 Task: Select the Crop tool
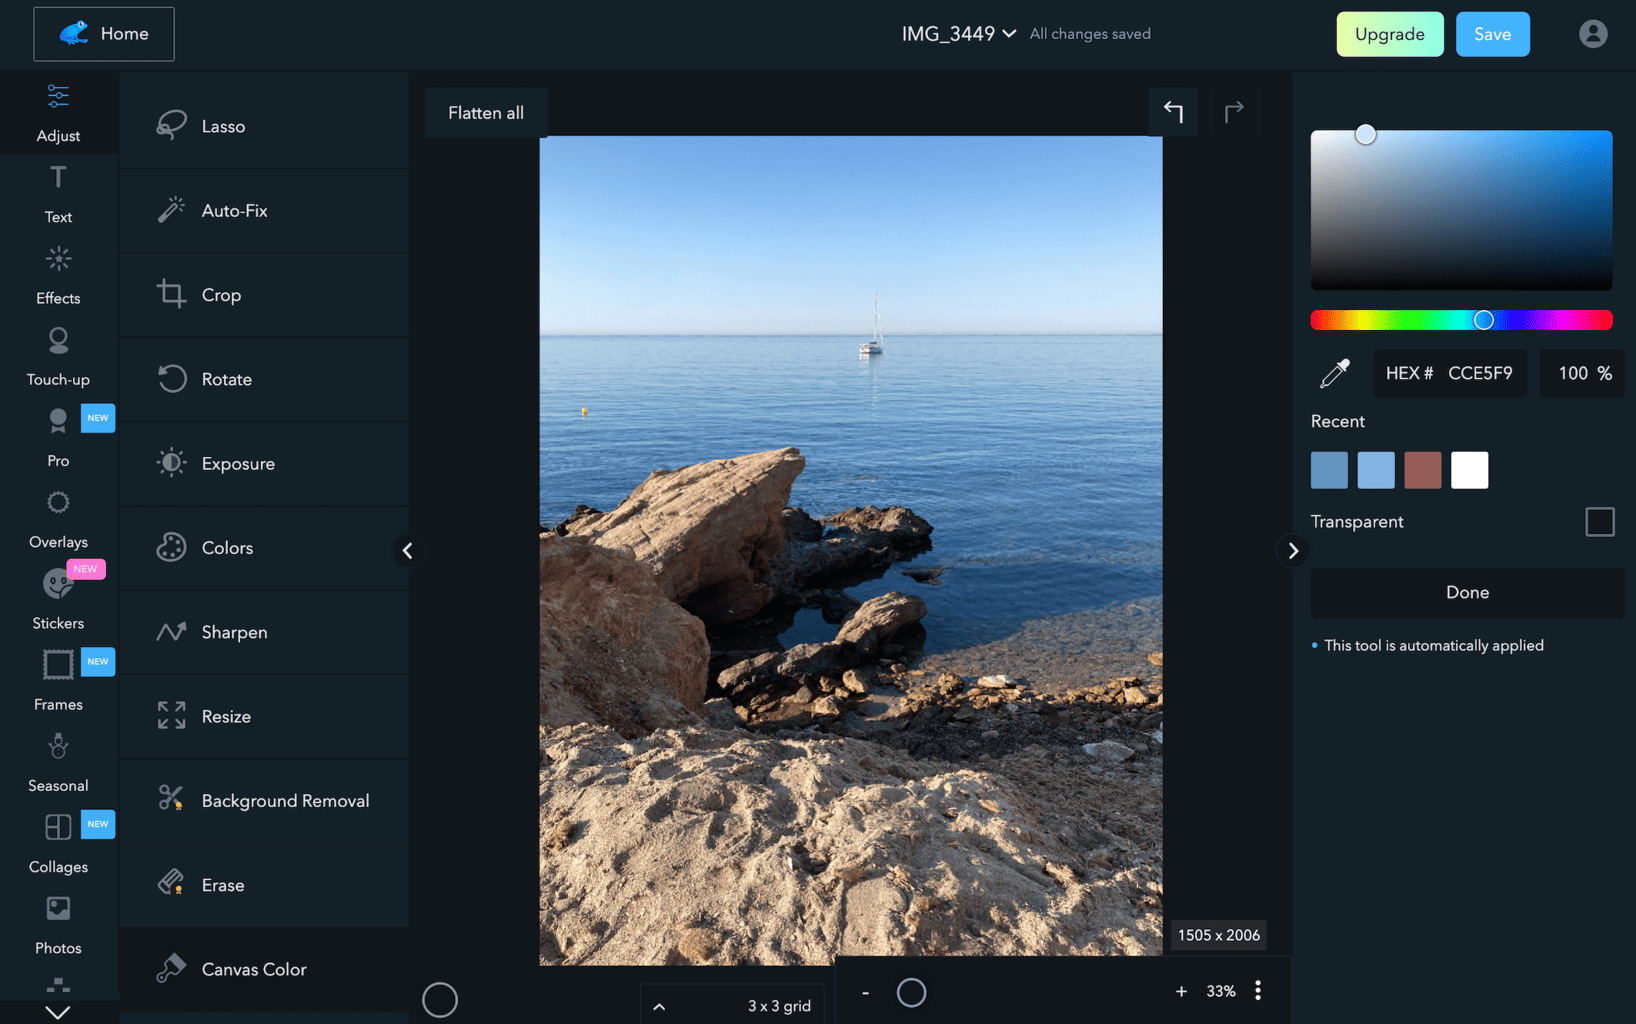264,295
